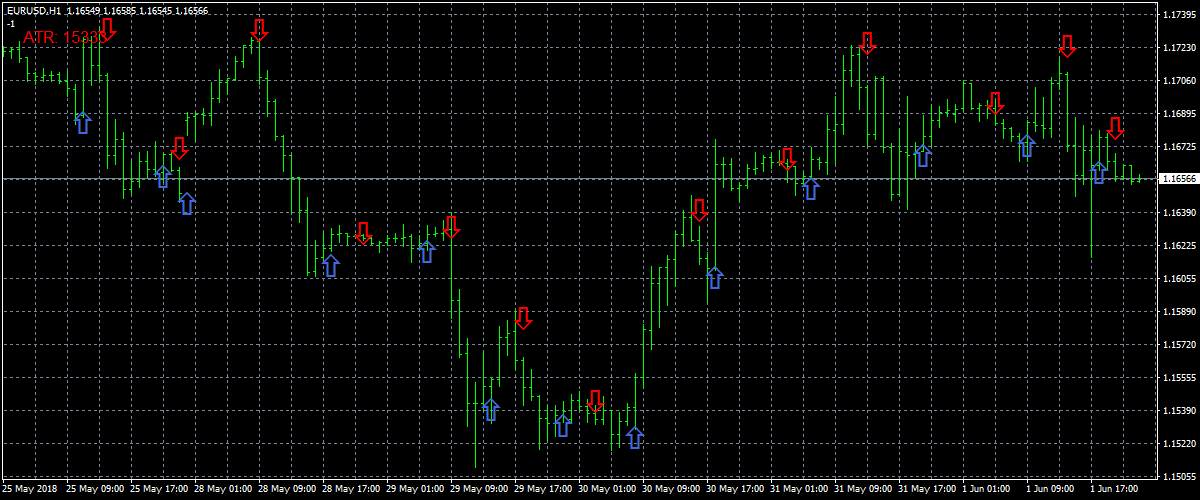Viewport: 1200px width, 500px height.
Task: Click the 1.15890 price axis label
Action: pos(1179,312)
